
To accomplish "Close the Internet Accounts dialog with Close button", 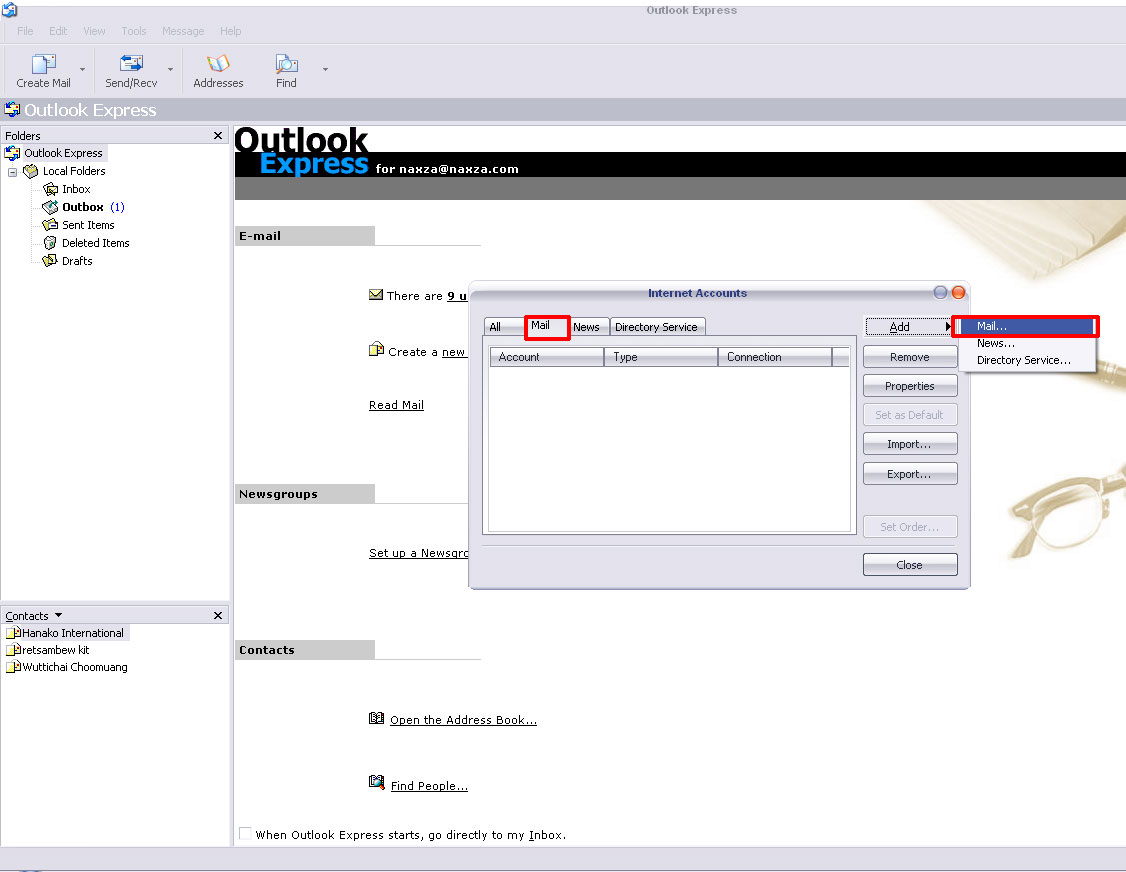I will pyautogui.click(x=910, y=565).
